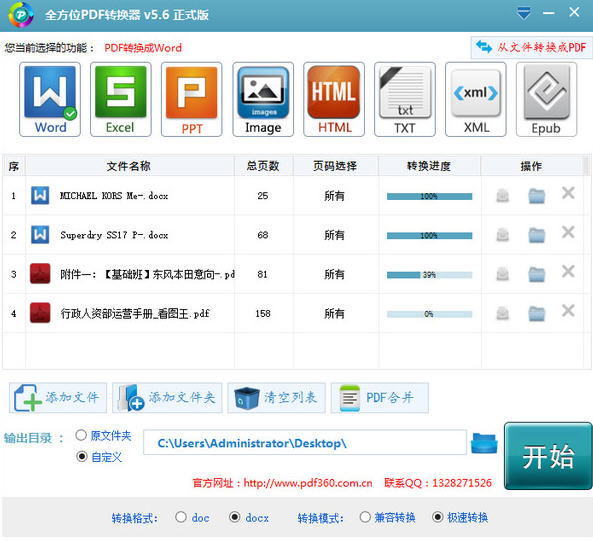Select the Image conversion format icon
Screen dimensions: 593x541
(263, 99)
